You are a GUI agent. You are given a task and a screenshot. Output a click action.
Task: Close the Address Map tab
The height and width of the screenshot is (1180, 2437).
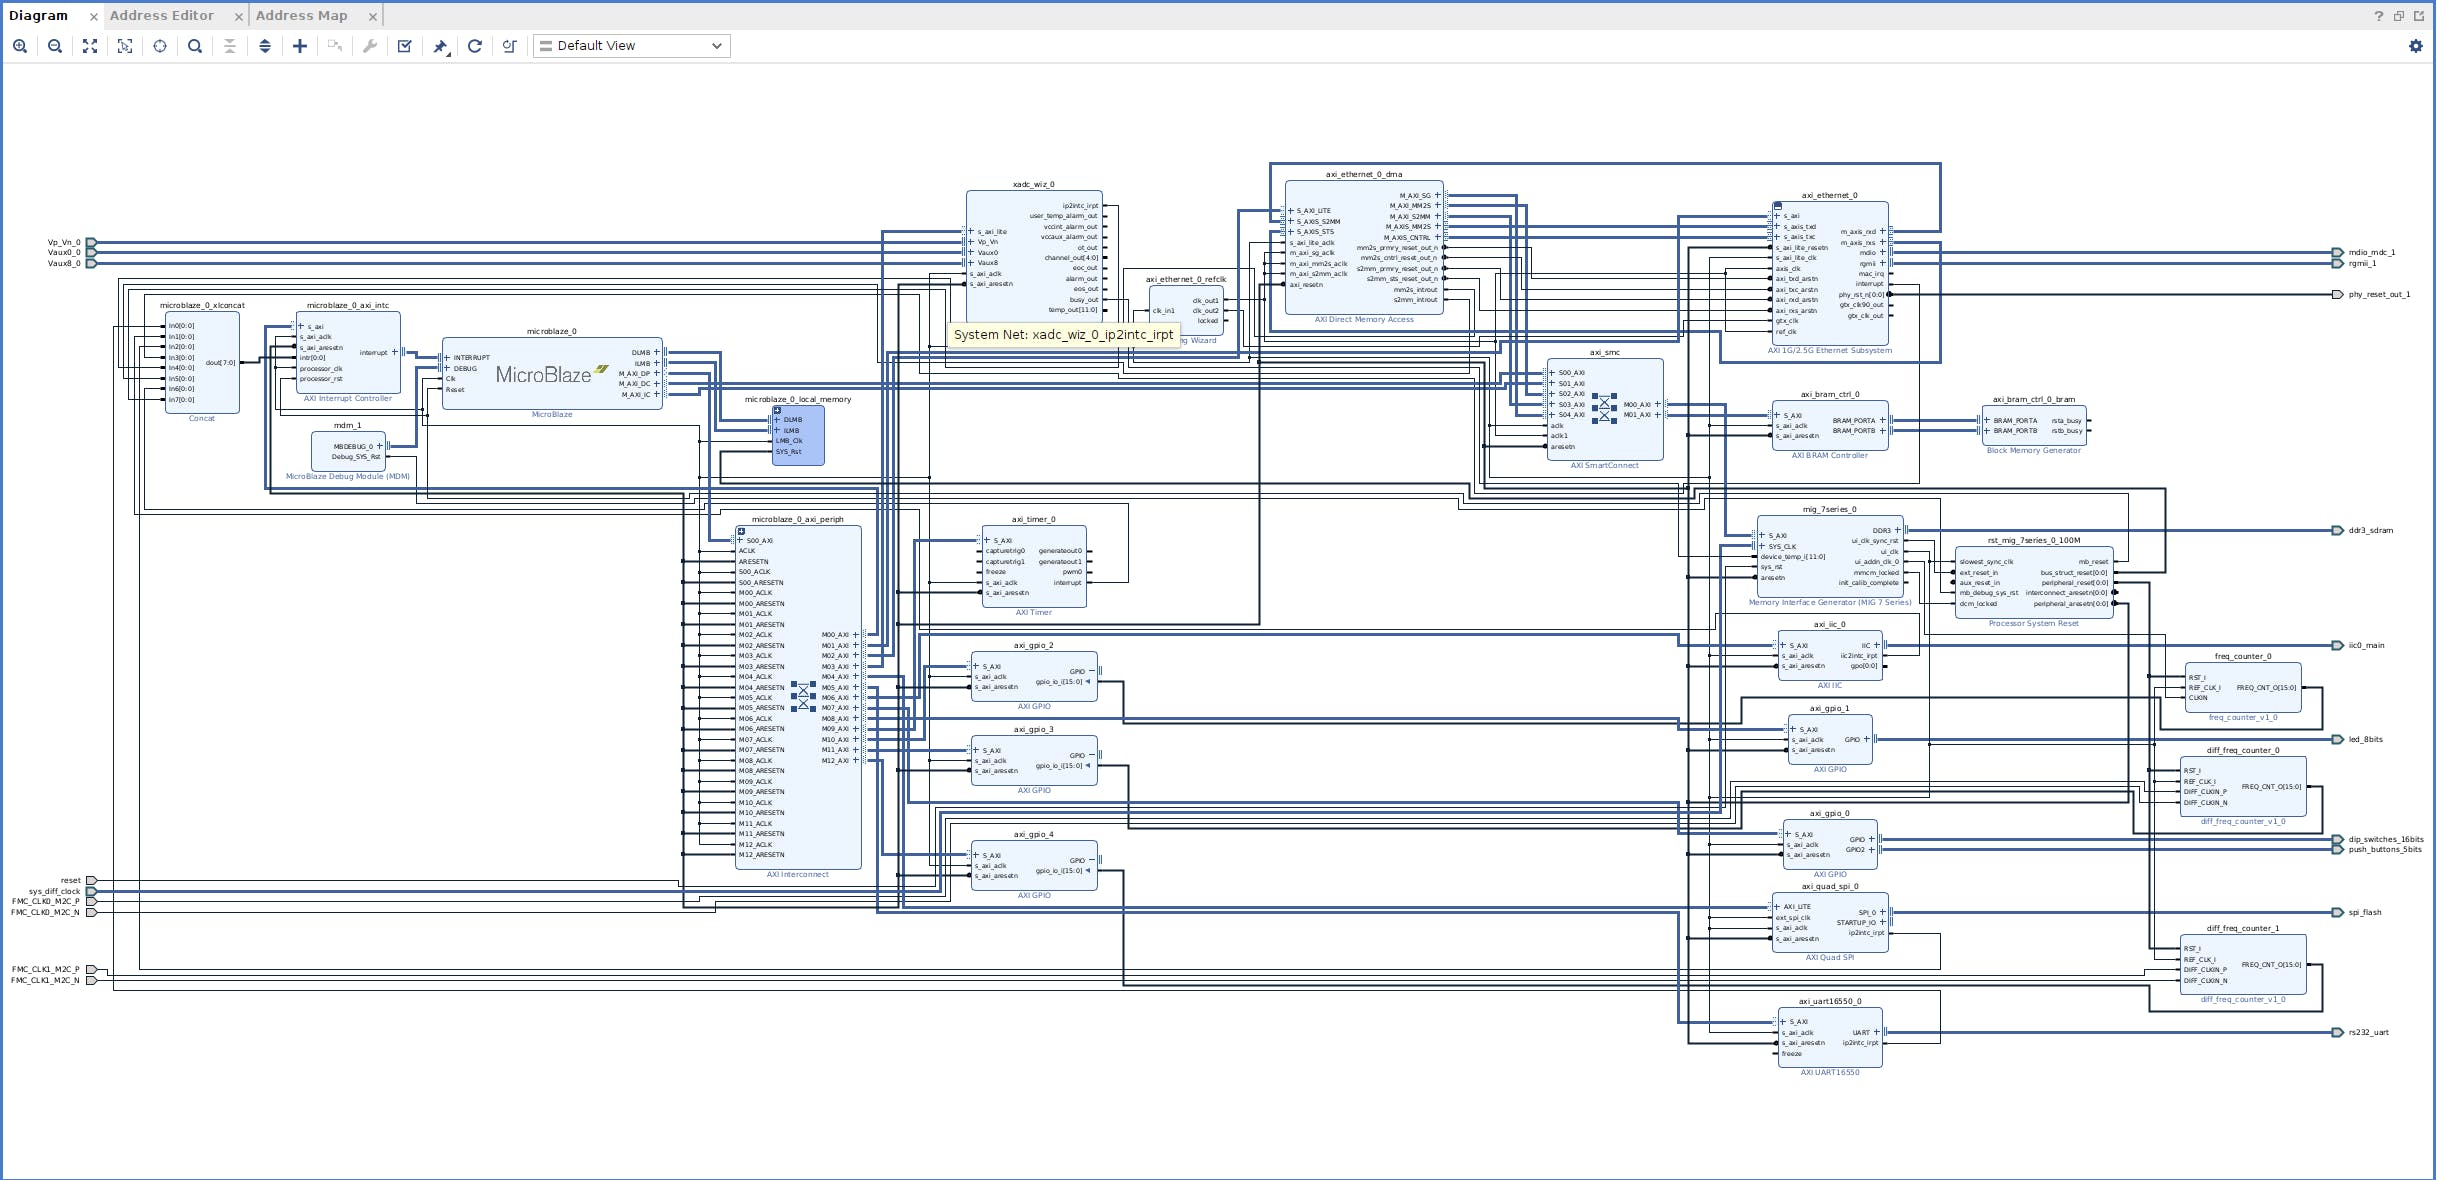(373, 17)
